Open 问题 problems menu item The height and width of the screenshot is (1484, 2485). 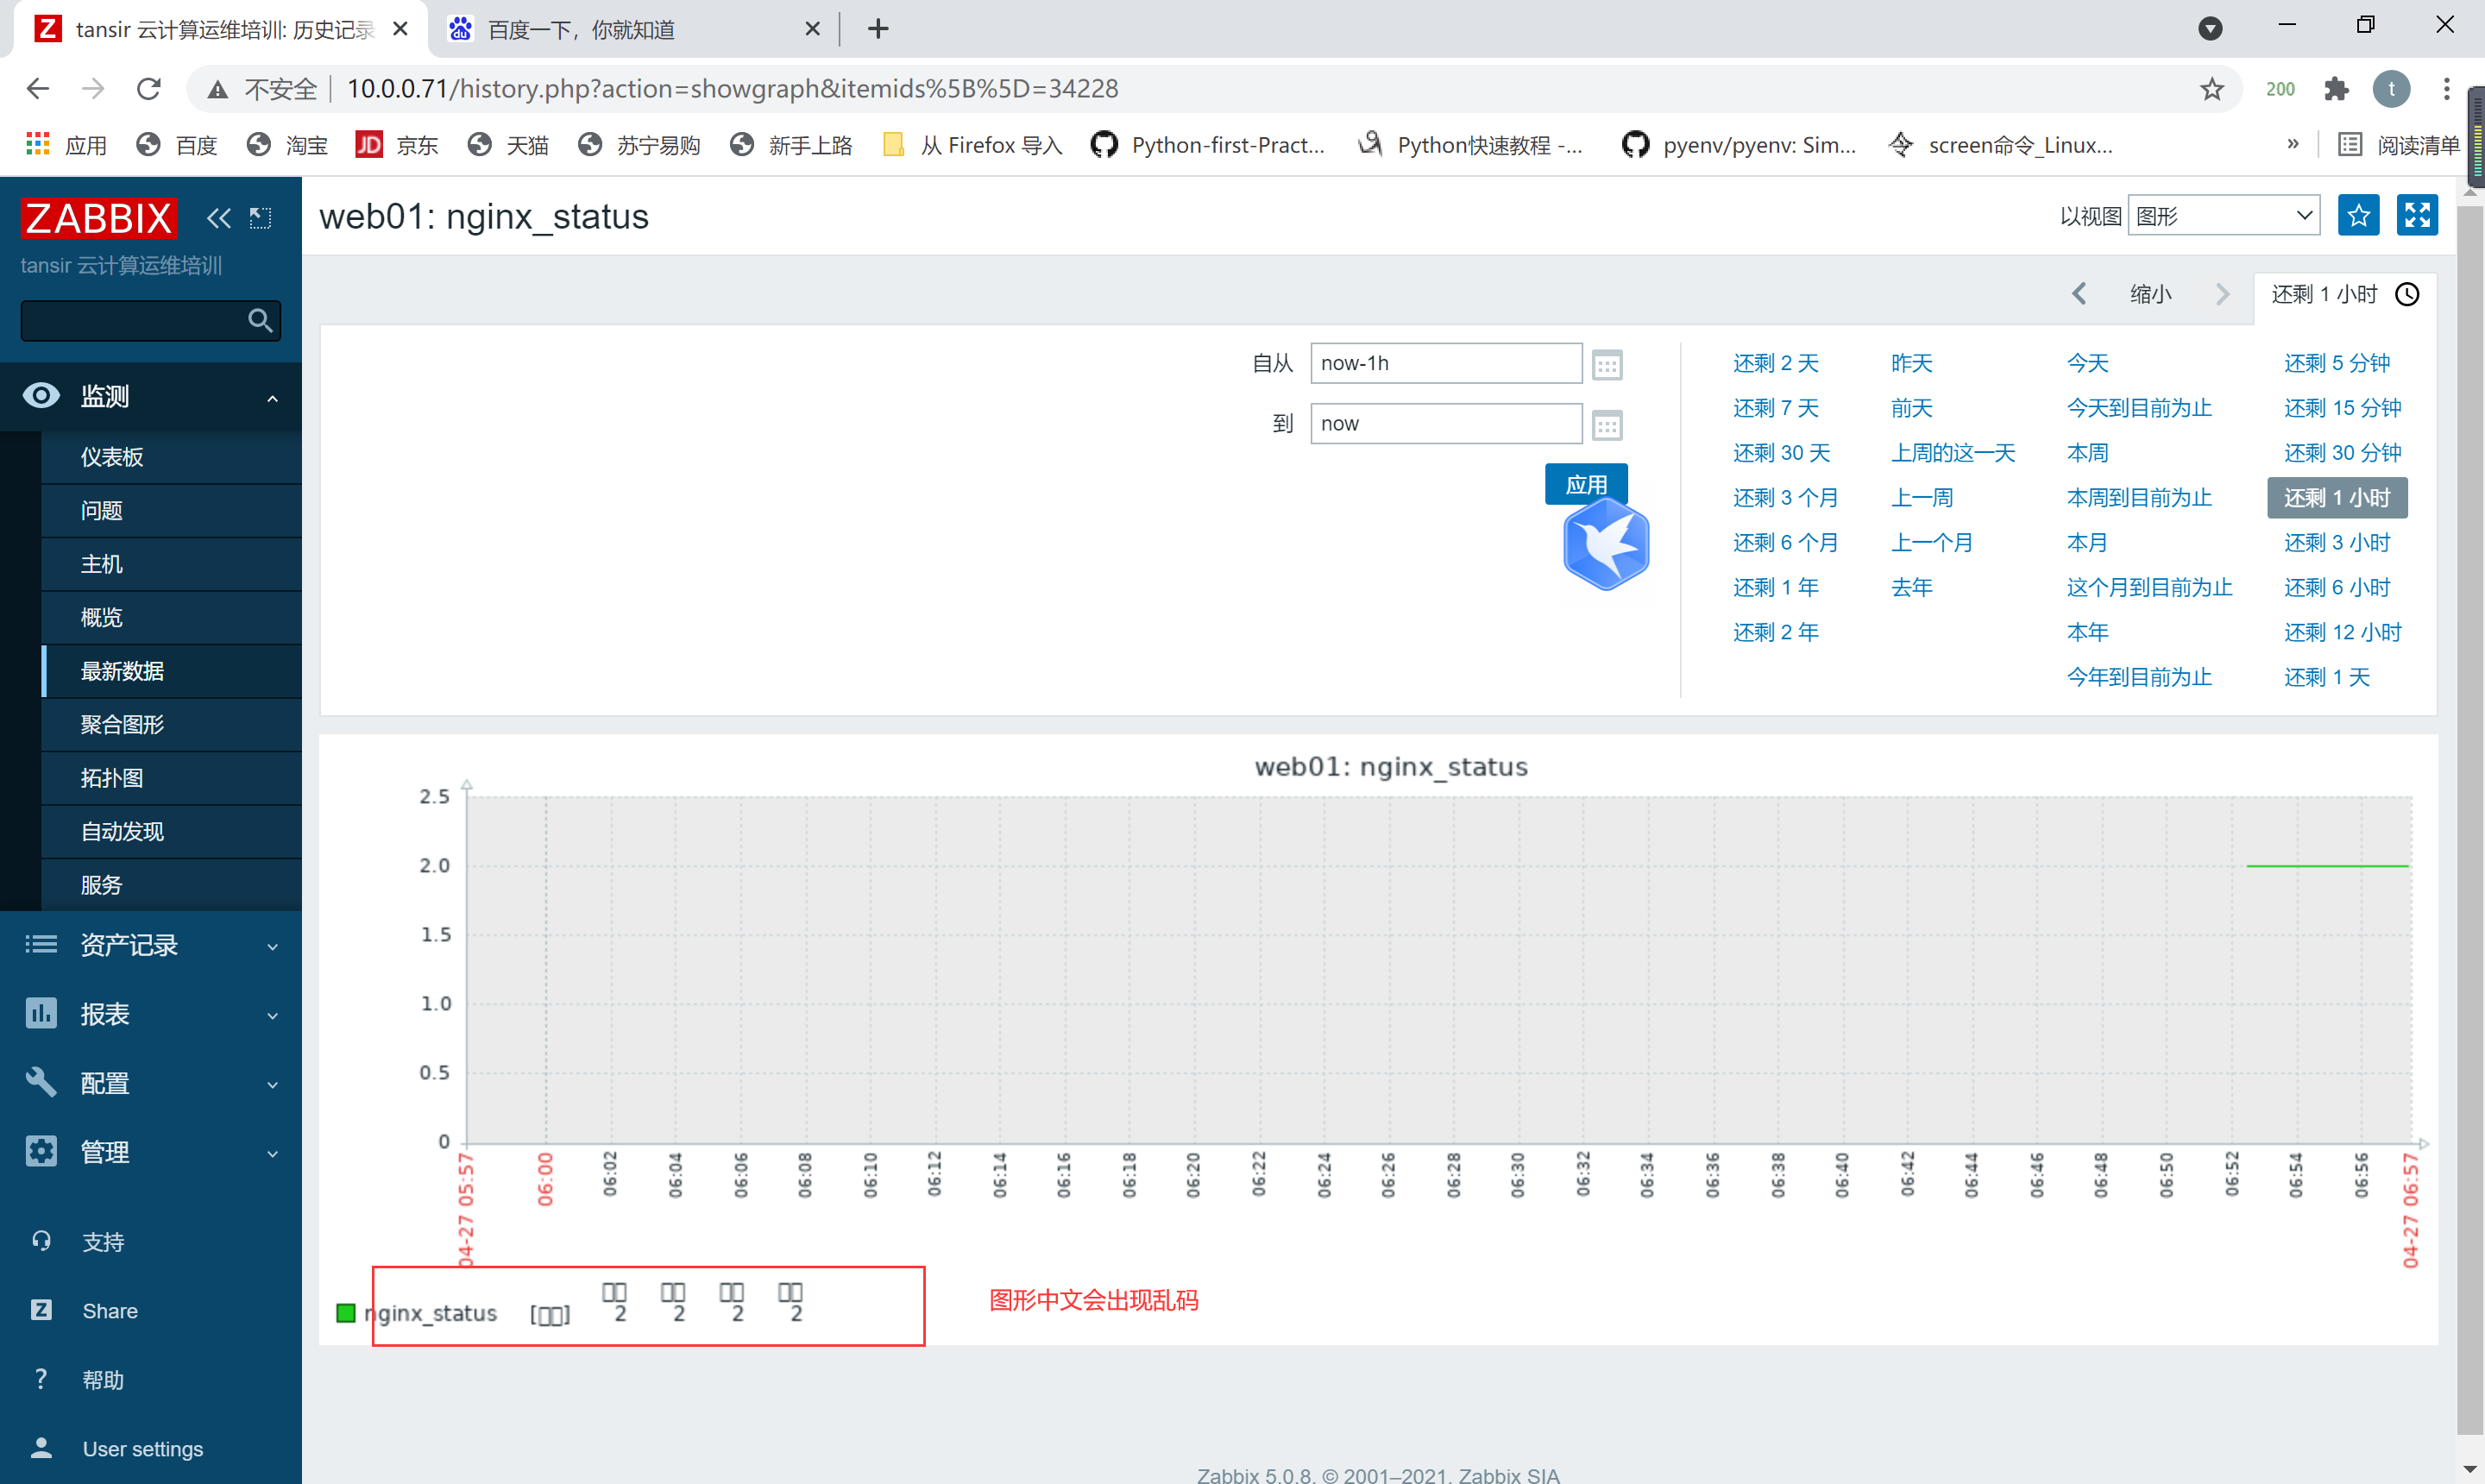(172, 511)
